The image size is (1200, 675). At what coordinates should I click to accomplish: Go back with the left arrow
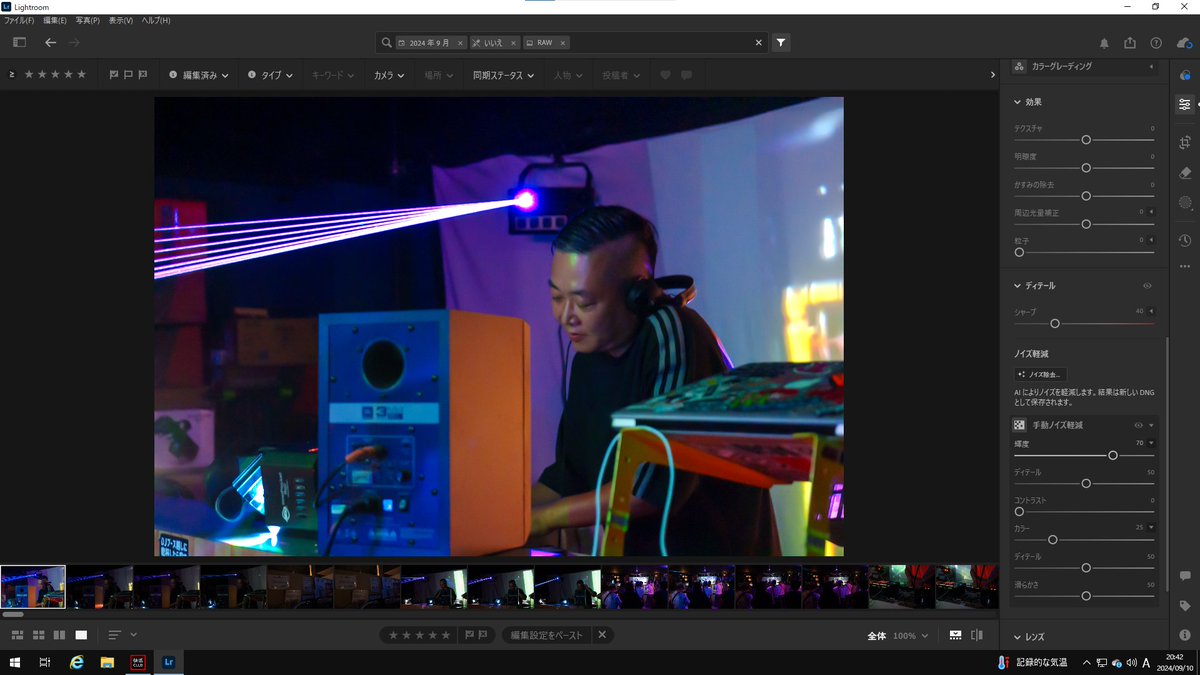click(x=51, y=42)
